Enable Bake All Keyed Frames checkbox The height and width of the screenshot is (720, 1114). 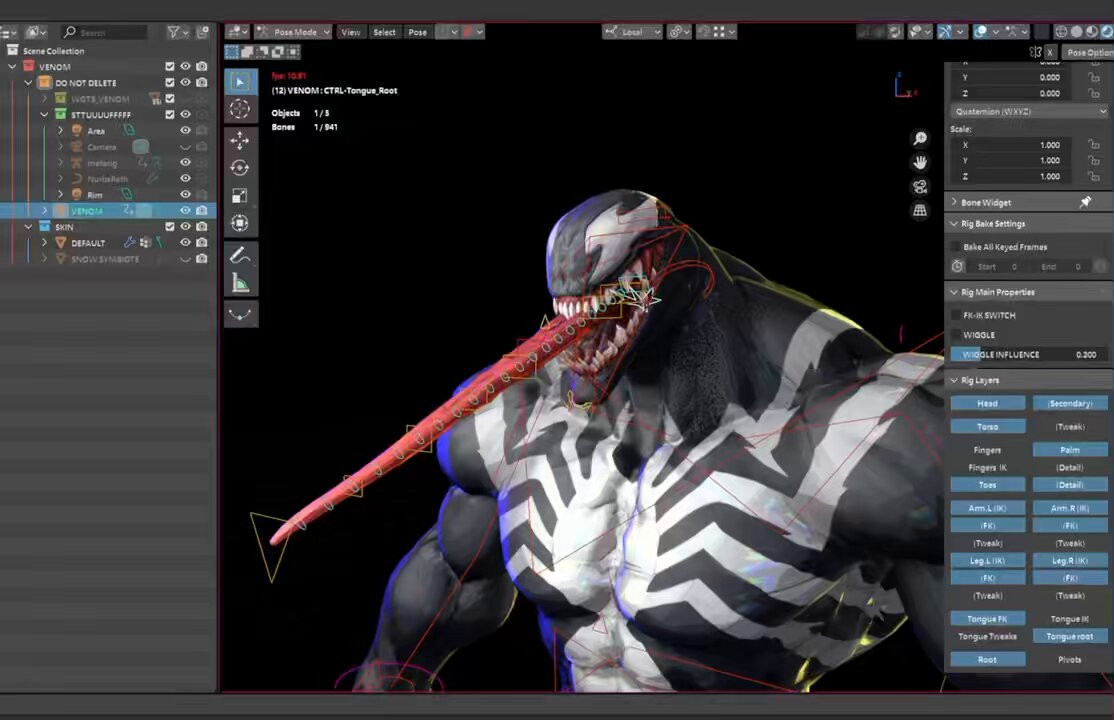pyautogui.click(x=956, y=247)
